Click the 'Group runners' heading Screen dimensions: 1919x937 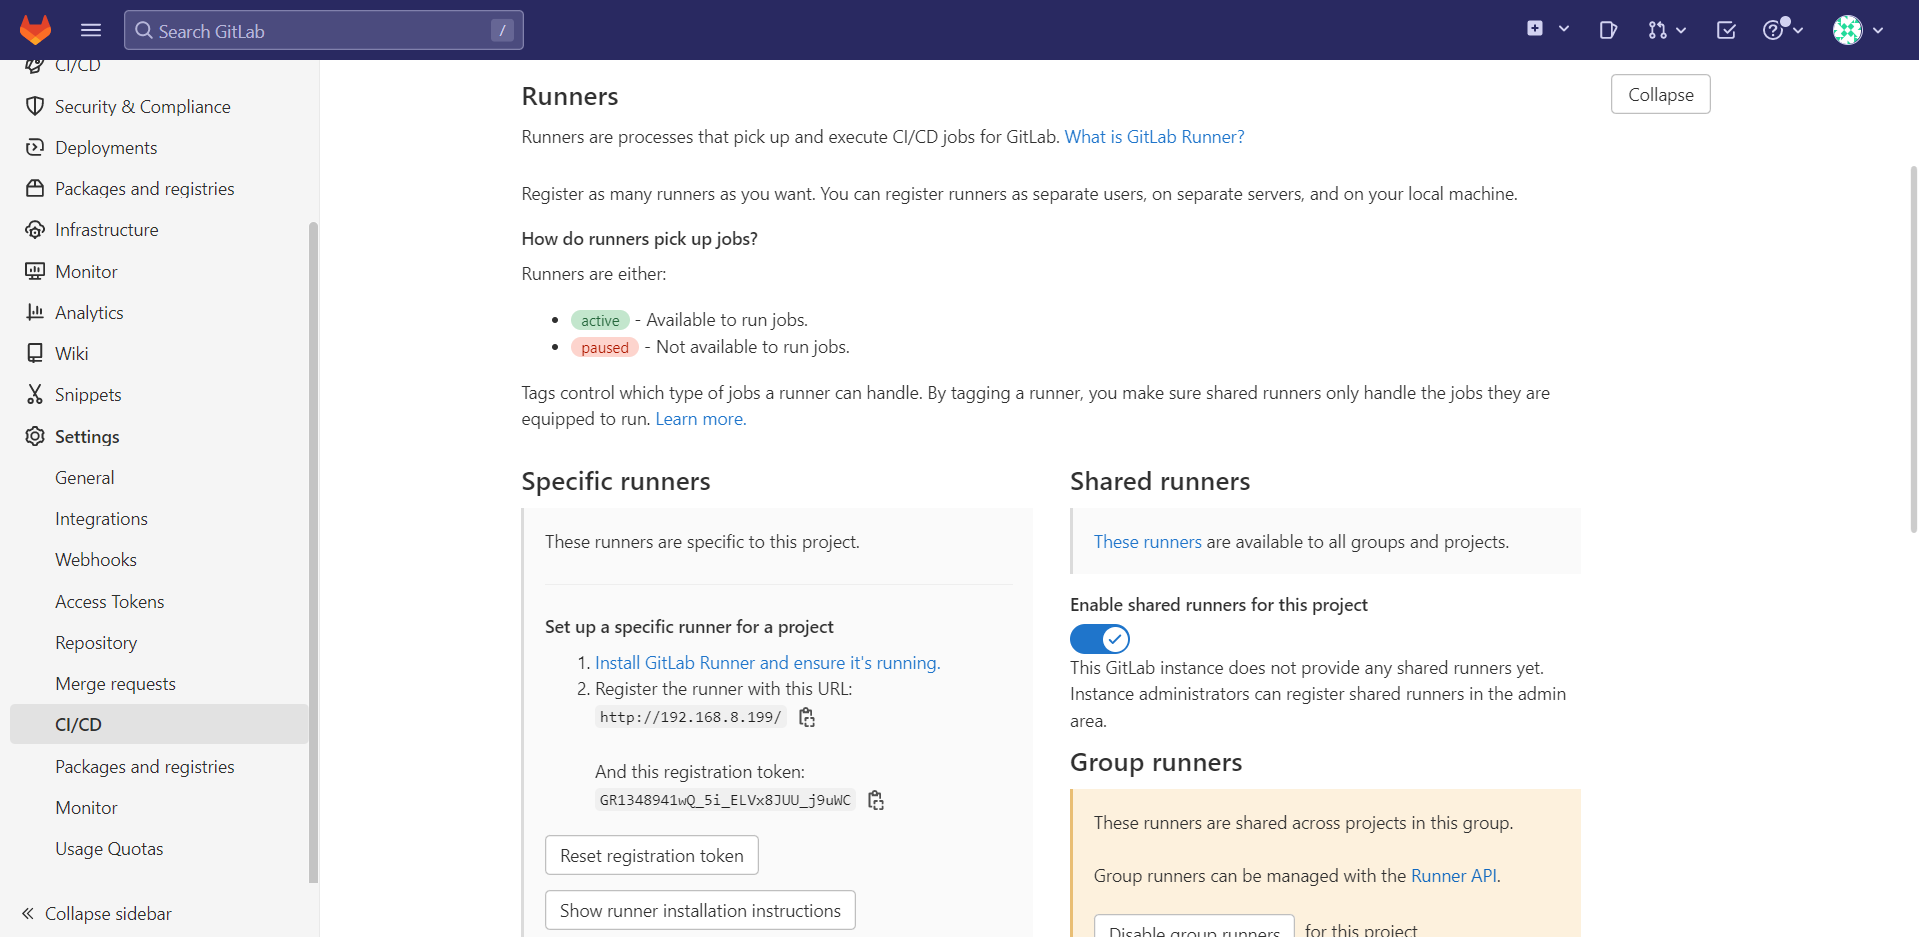point(1156,762)
